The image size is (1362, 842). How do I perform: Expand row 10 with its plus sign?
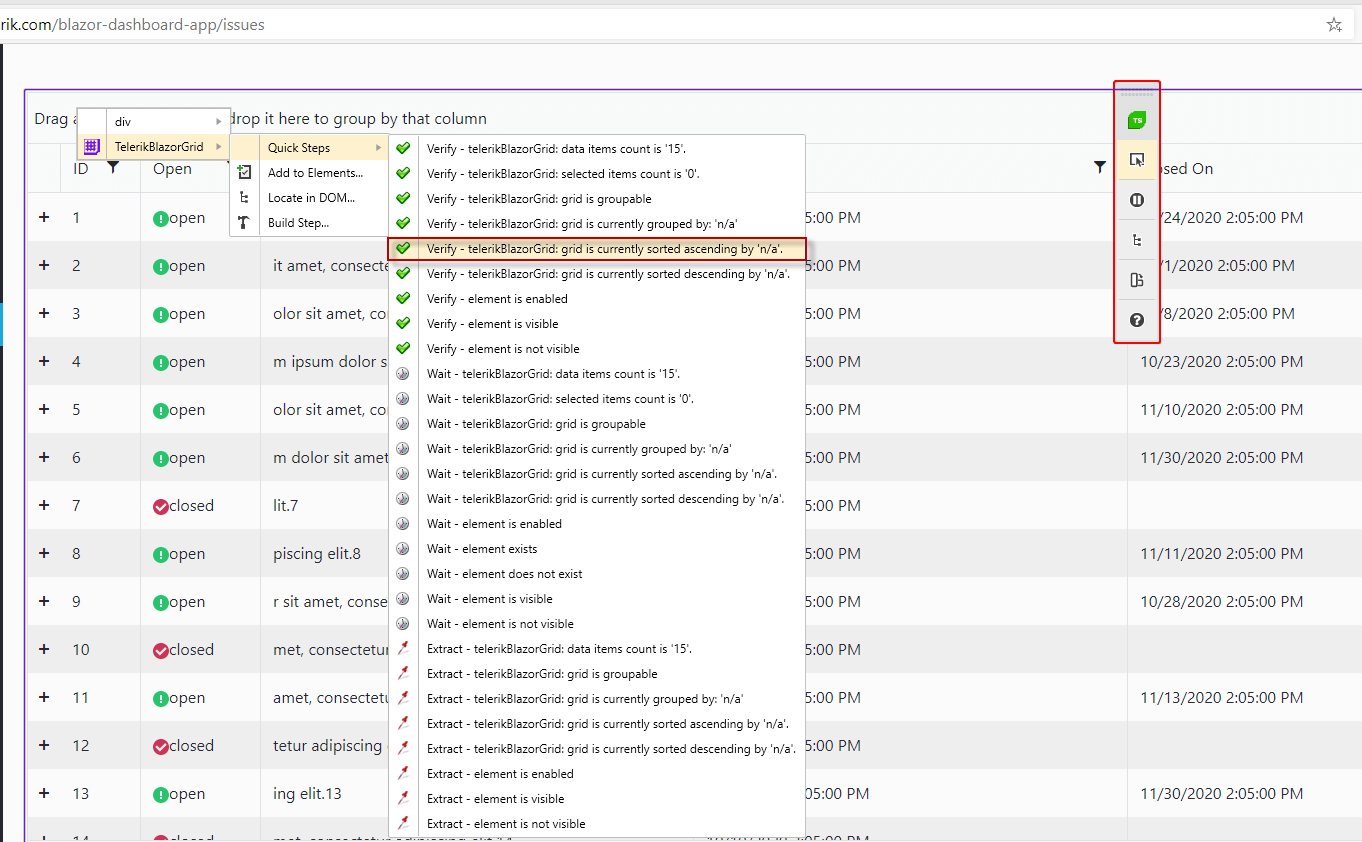[44, 649]
